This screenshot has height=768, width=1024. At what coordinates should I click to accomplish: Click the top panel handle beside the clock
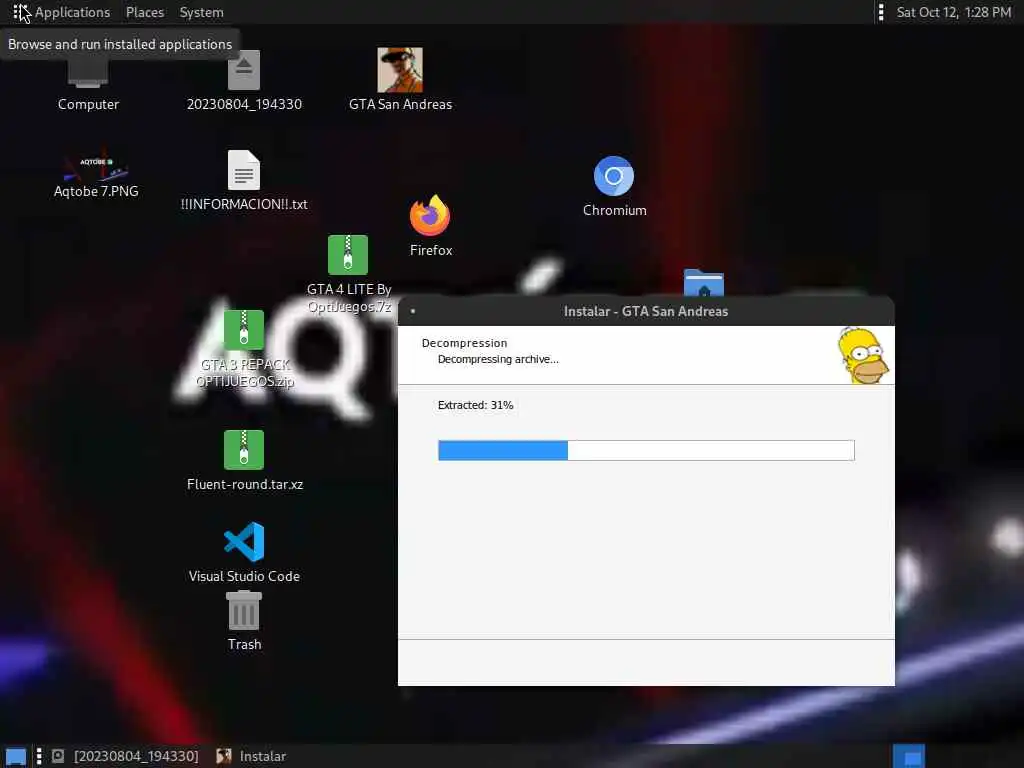click(881, 12)
